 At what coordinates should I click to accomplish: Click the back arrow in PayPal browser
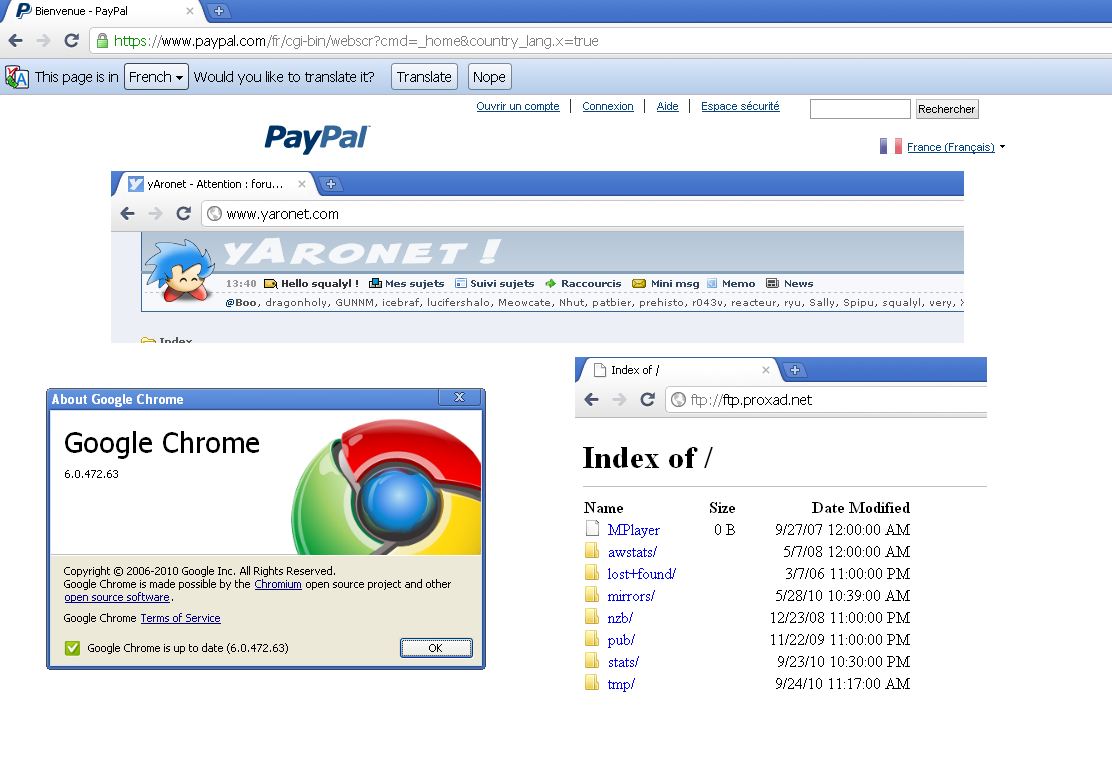[15, 41]
